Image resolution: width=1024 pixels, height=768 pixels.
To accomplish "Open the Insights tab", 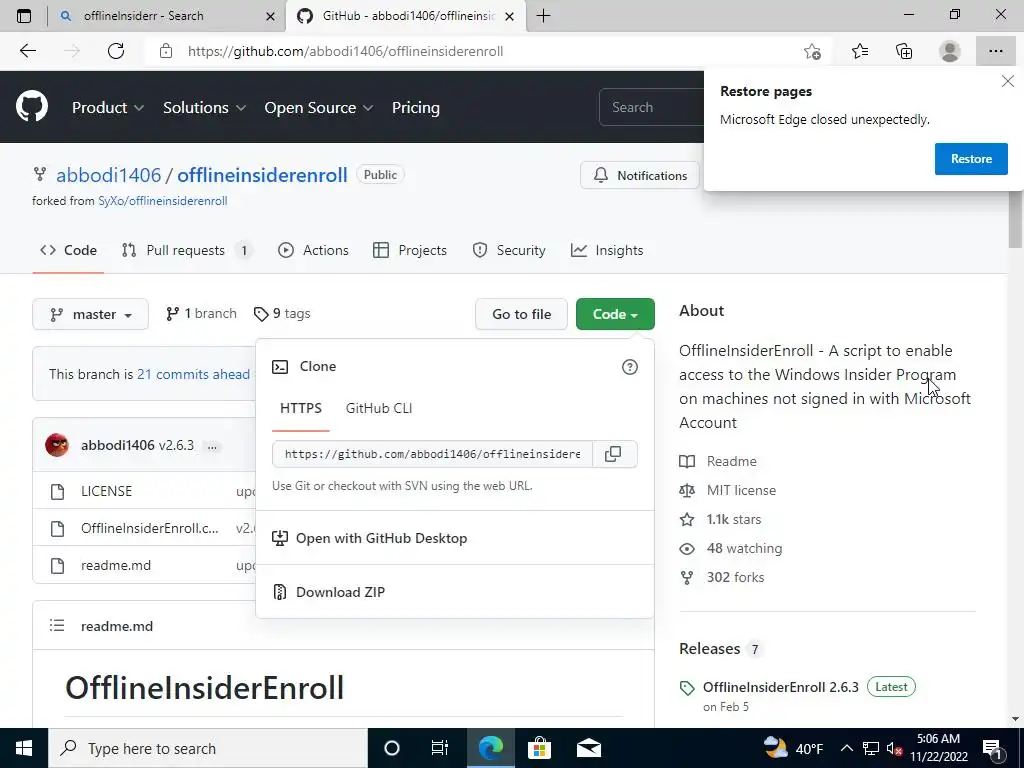I will point(607,250).
